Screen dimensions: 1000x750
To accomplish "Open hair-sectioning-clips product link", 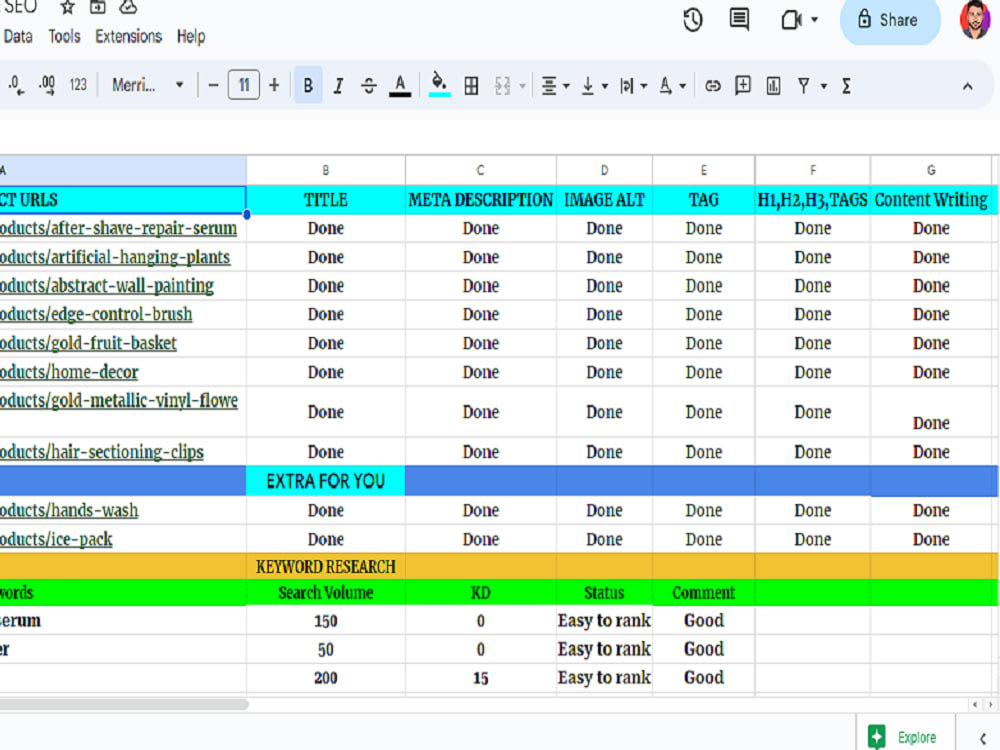I will click(x=101, y=452).
